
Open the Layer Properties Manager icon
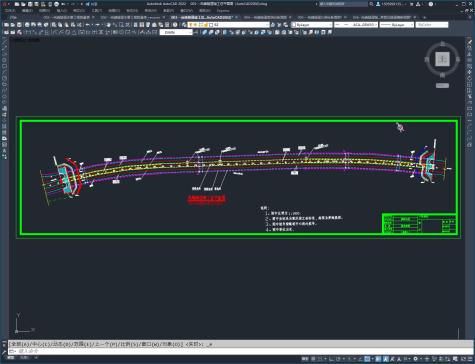pos(184,25)
